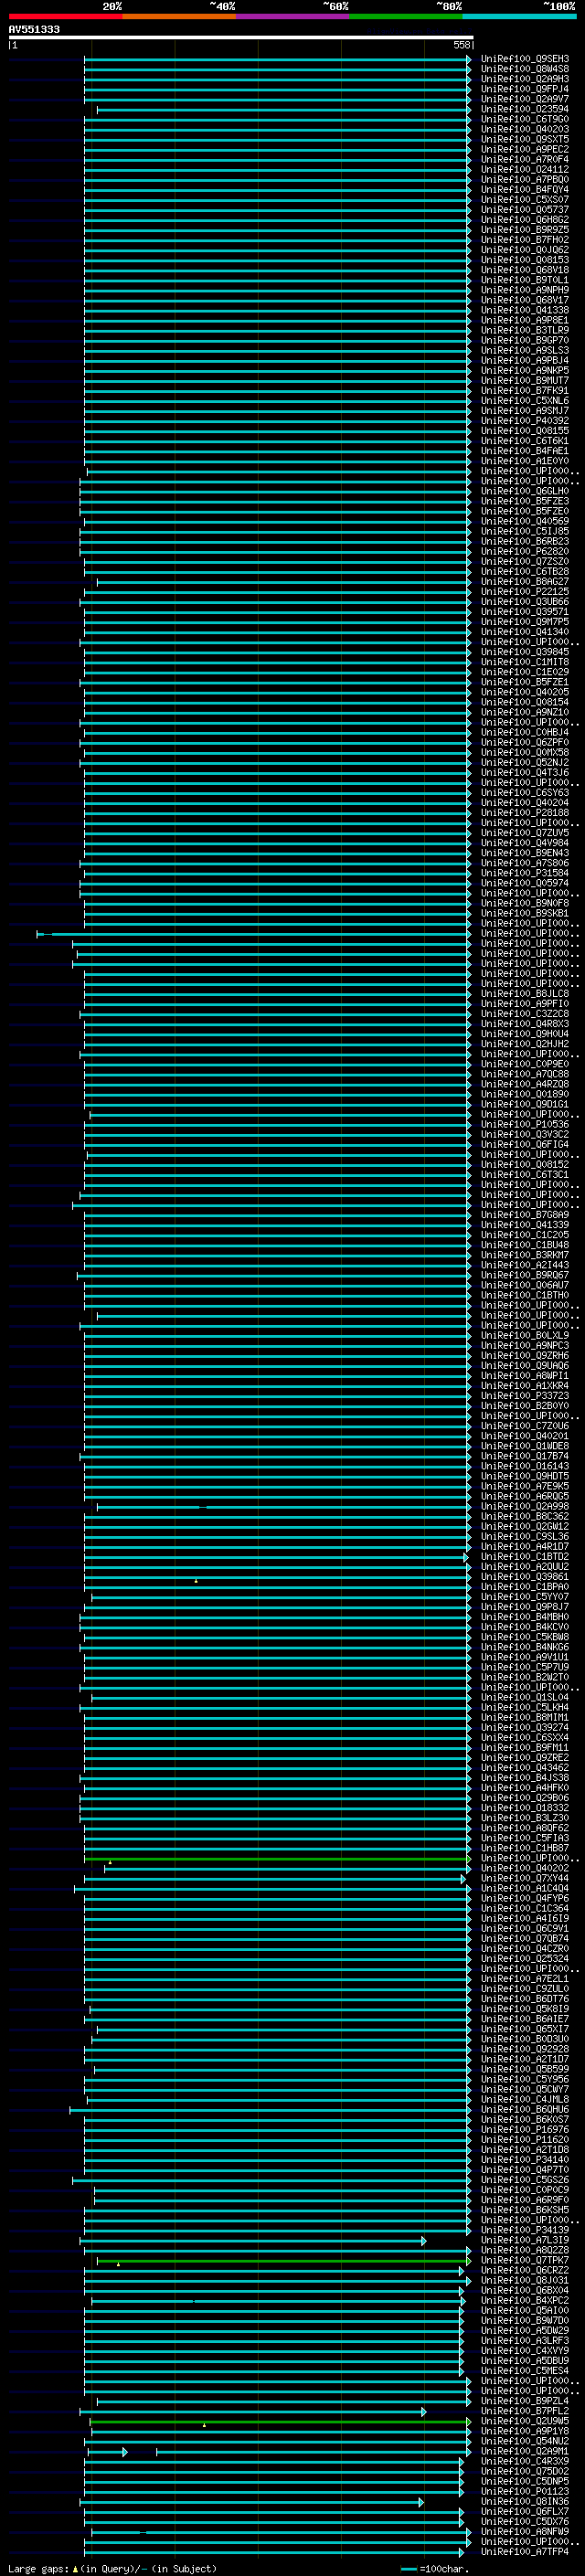Select label UniRef100_Q08153
This screenshot has height=2576, width=585.
pos(525,260)
